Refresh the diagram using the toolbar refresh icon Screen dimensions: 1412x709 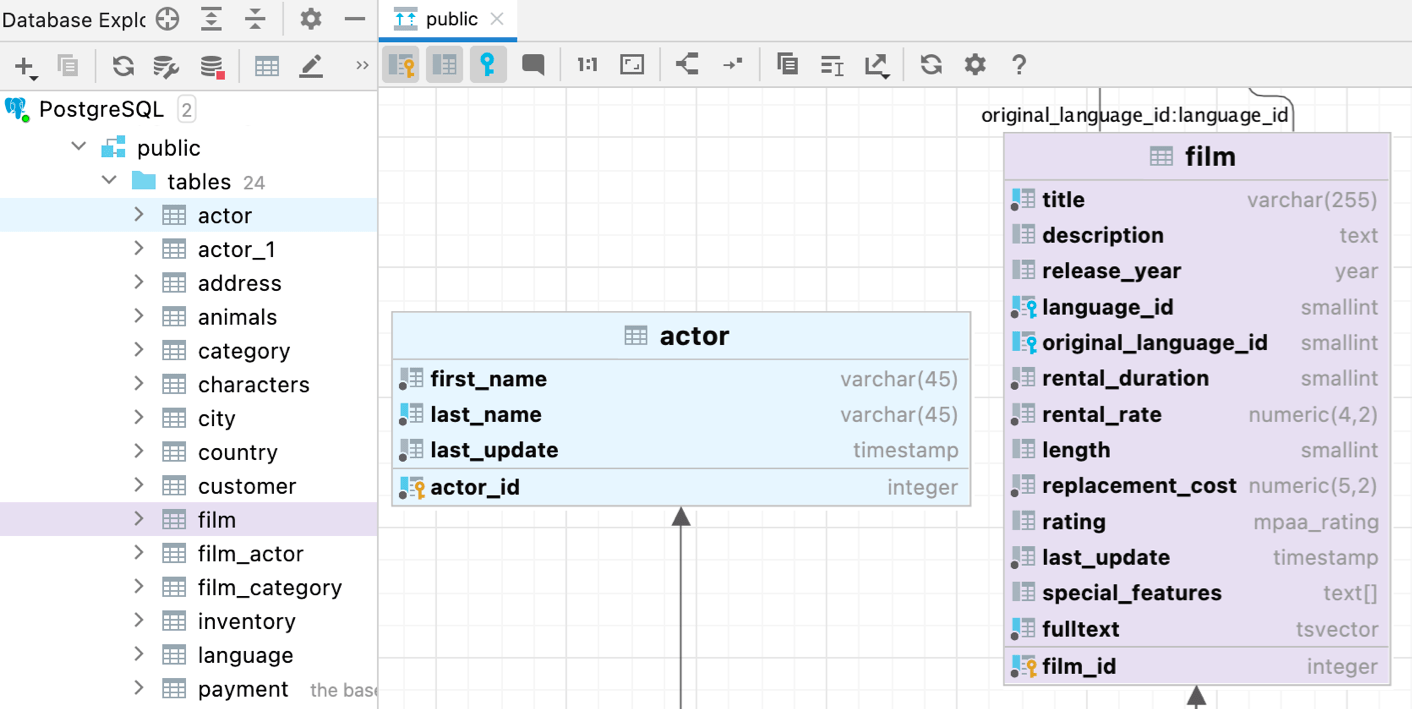tap(931, 65)
